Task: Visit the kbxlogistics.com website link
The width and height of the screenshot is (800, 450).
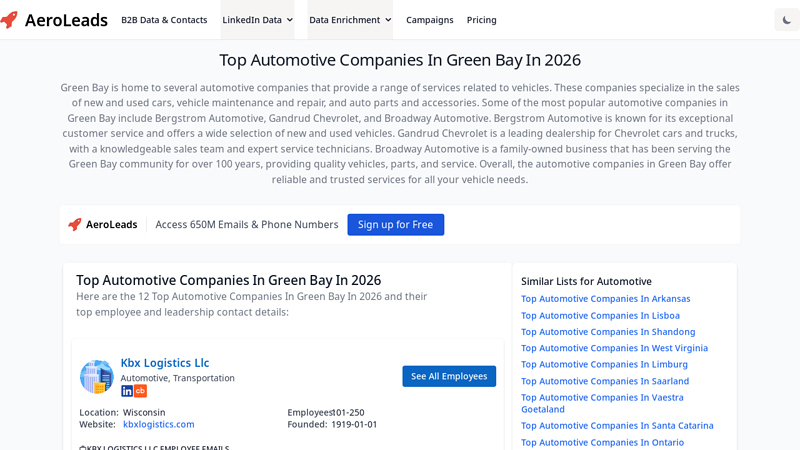Action: click(x=159, y=424)
